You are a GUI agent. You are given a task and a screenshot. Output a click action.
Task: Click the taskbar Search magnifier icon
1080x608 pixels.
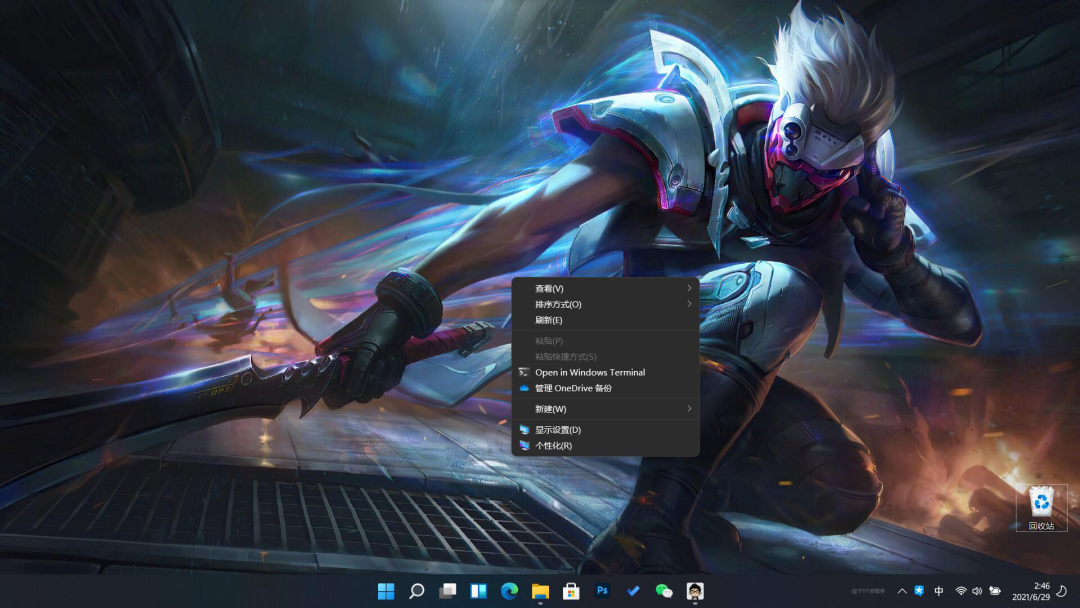417,591
